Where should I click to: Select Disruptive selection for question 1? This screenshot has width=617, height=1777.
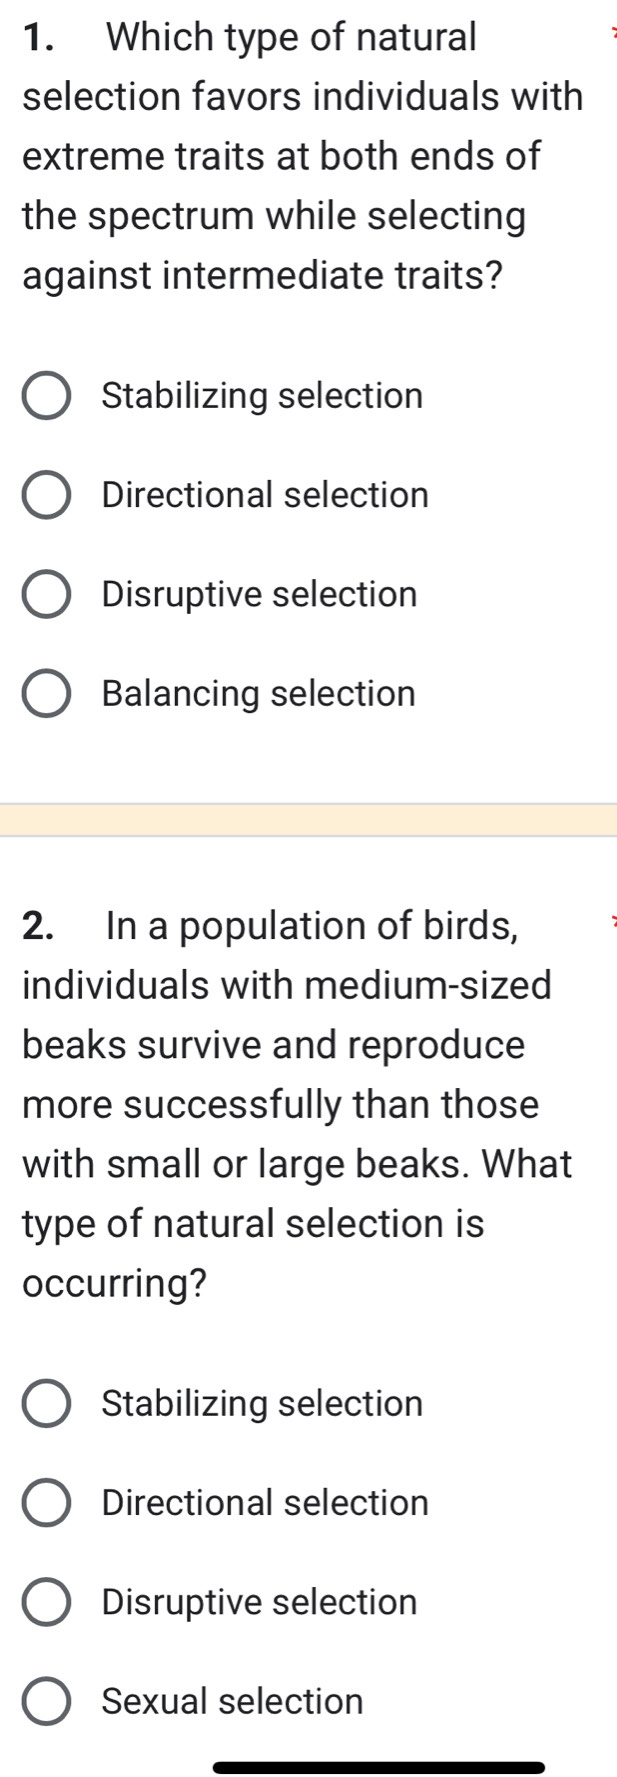[47, 593]
